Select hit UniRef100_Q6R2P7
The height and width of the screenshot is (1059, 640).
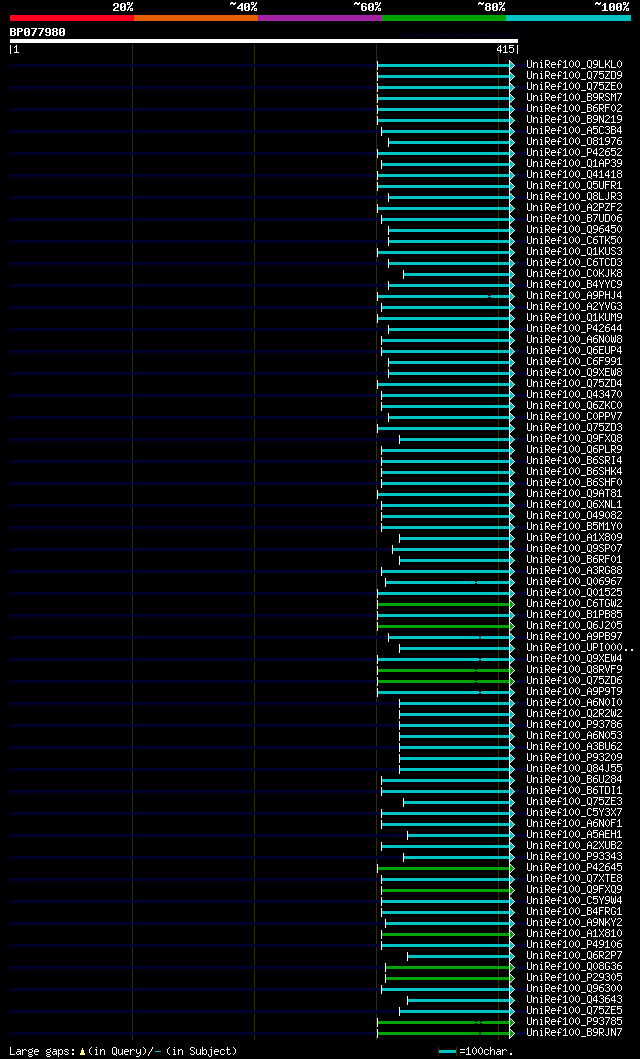tap(575, 956)
